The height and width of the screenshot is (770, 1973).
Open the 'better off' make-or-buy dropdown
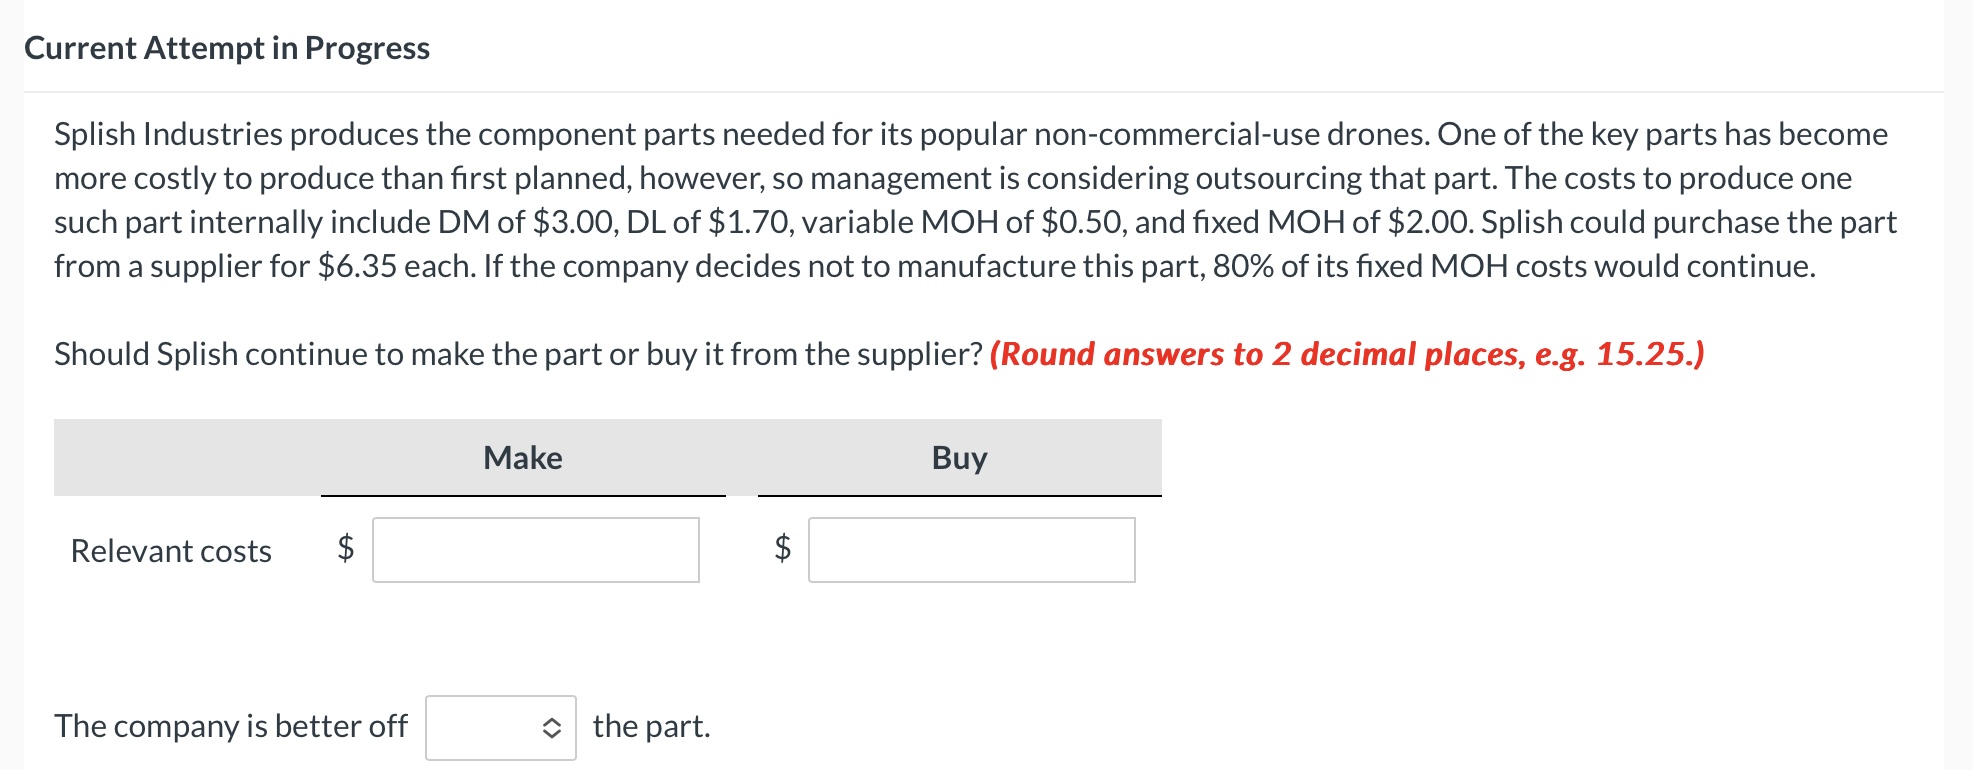coord(501,728)
